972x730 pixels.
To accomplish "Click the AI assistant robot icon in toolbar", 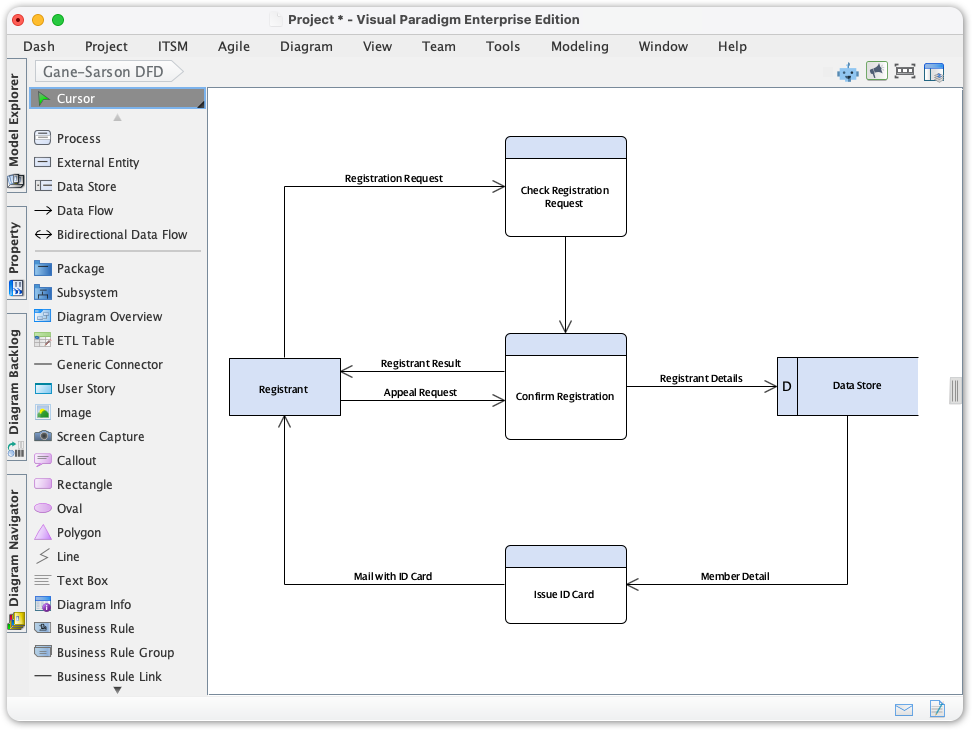I will click(x=847, y=71).
